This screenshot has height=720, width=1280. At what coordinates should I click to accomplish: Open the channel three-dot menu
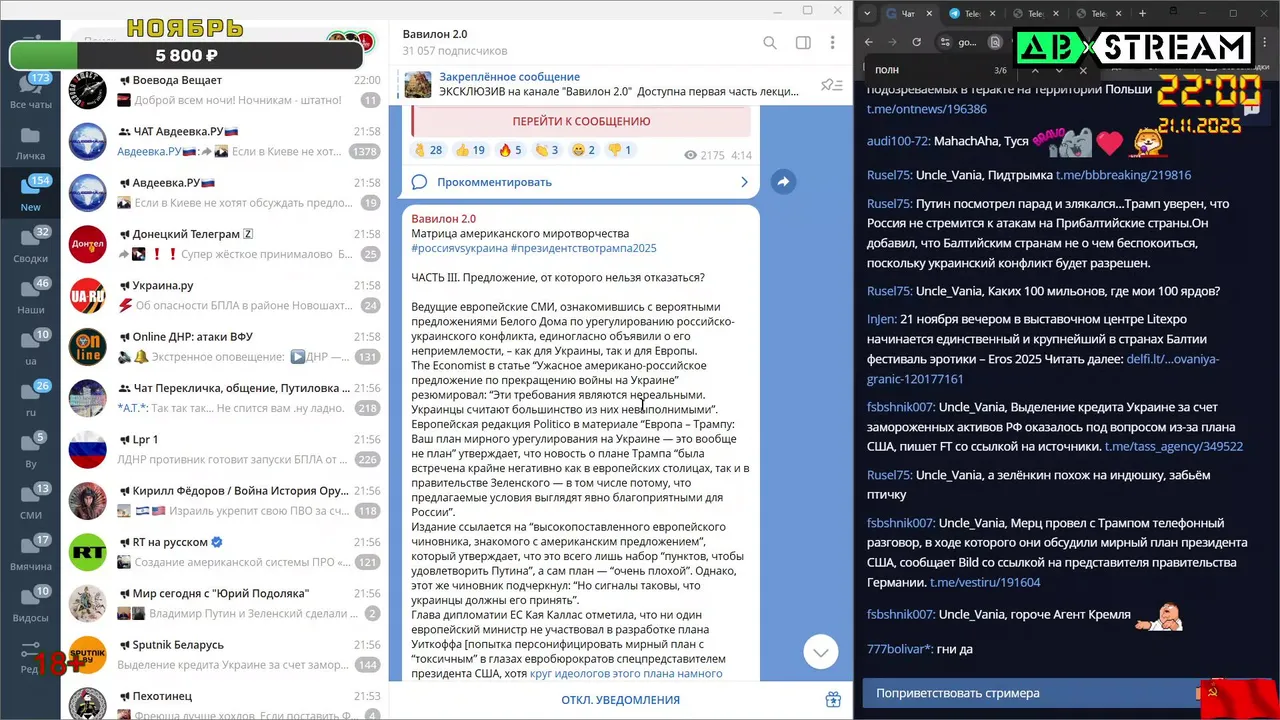(832, 43)
